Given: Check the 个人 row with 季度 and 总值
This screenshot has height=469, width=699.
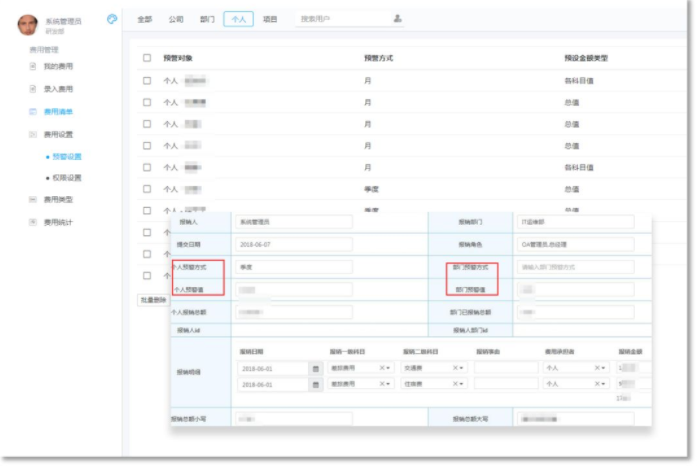Looking at the screenshot, I should (147, 189).
